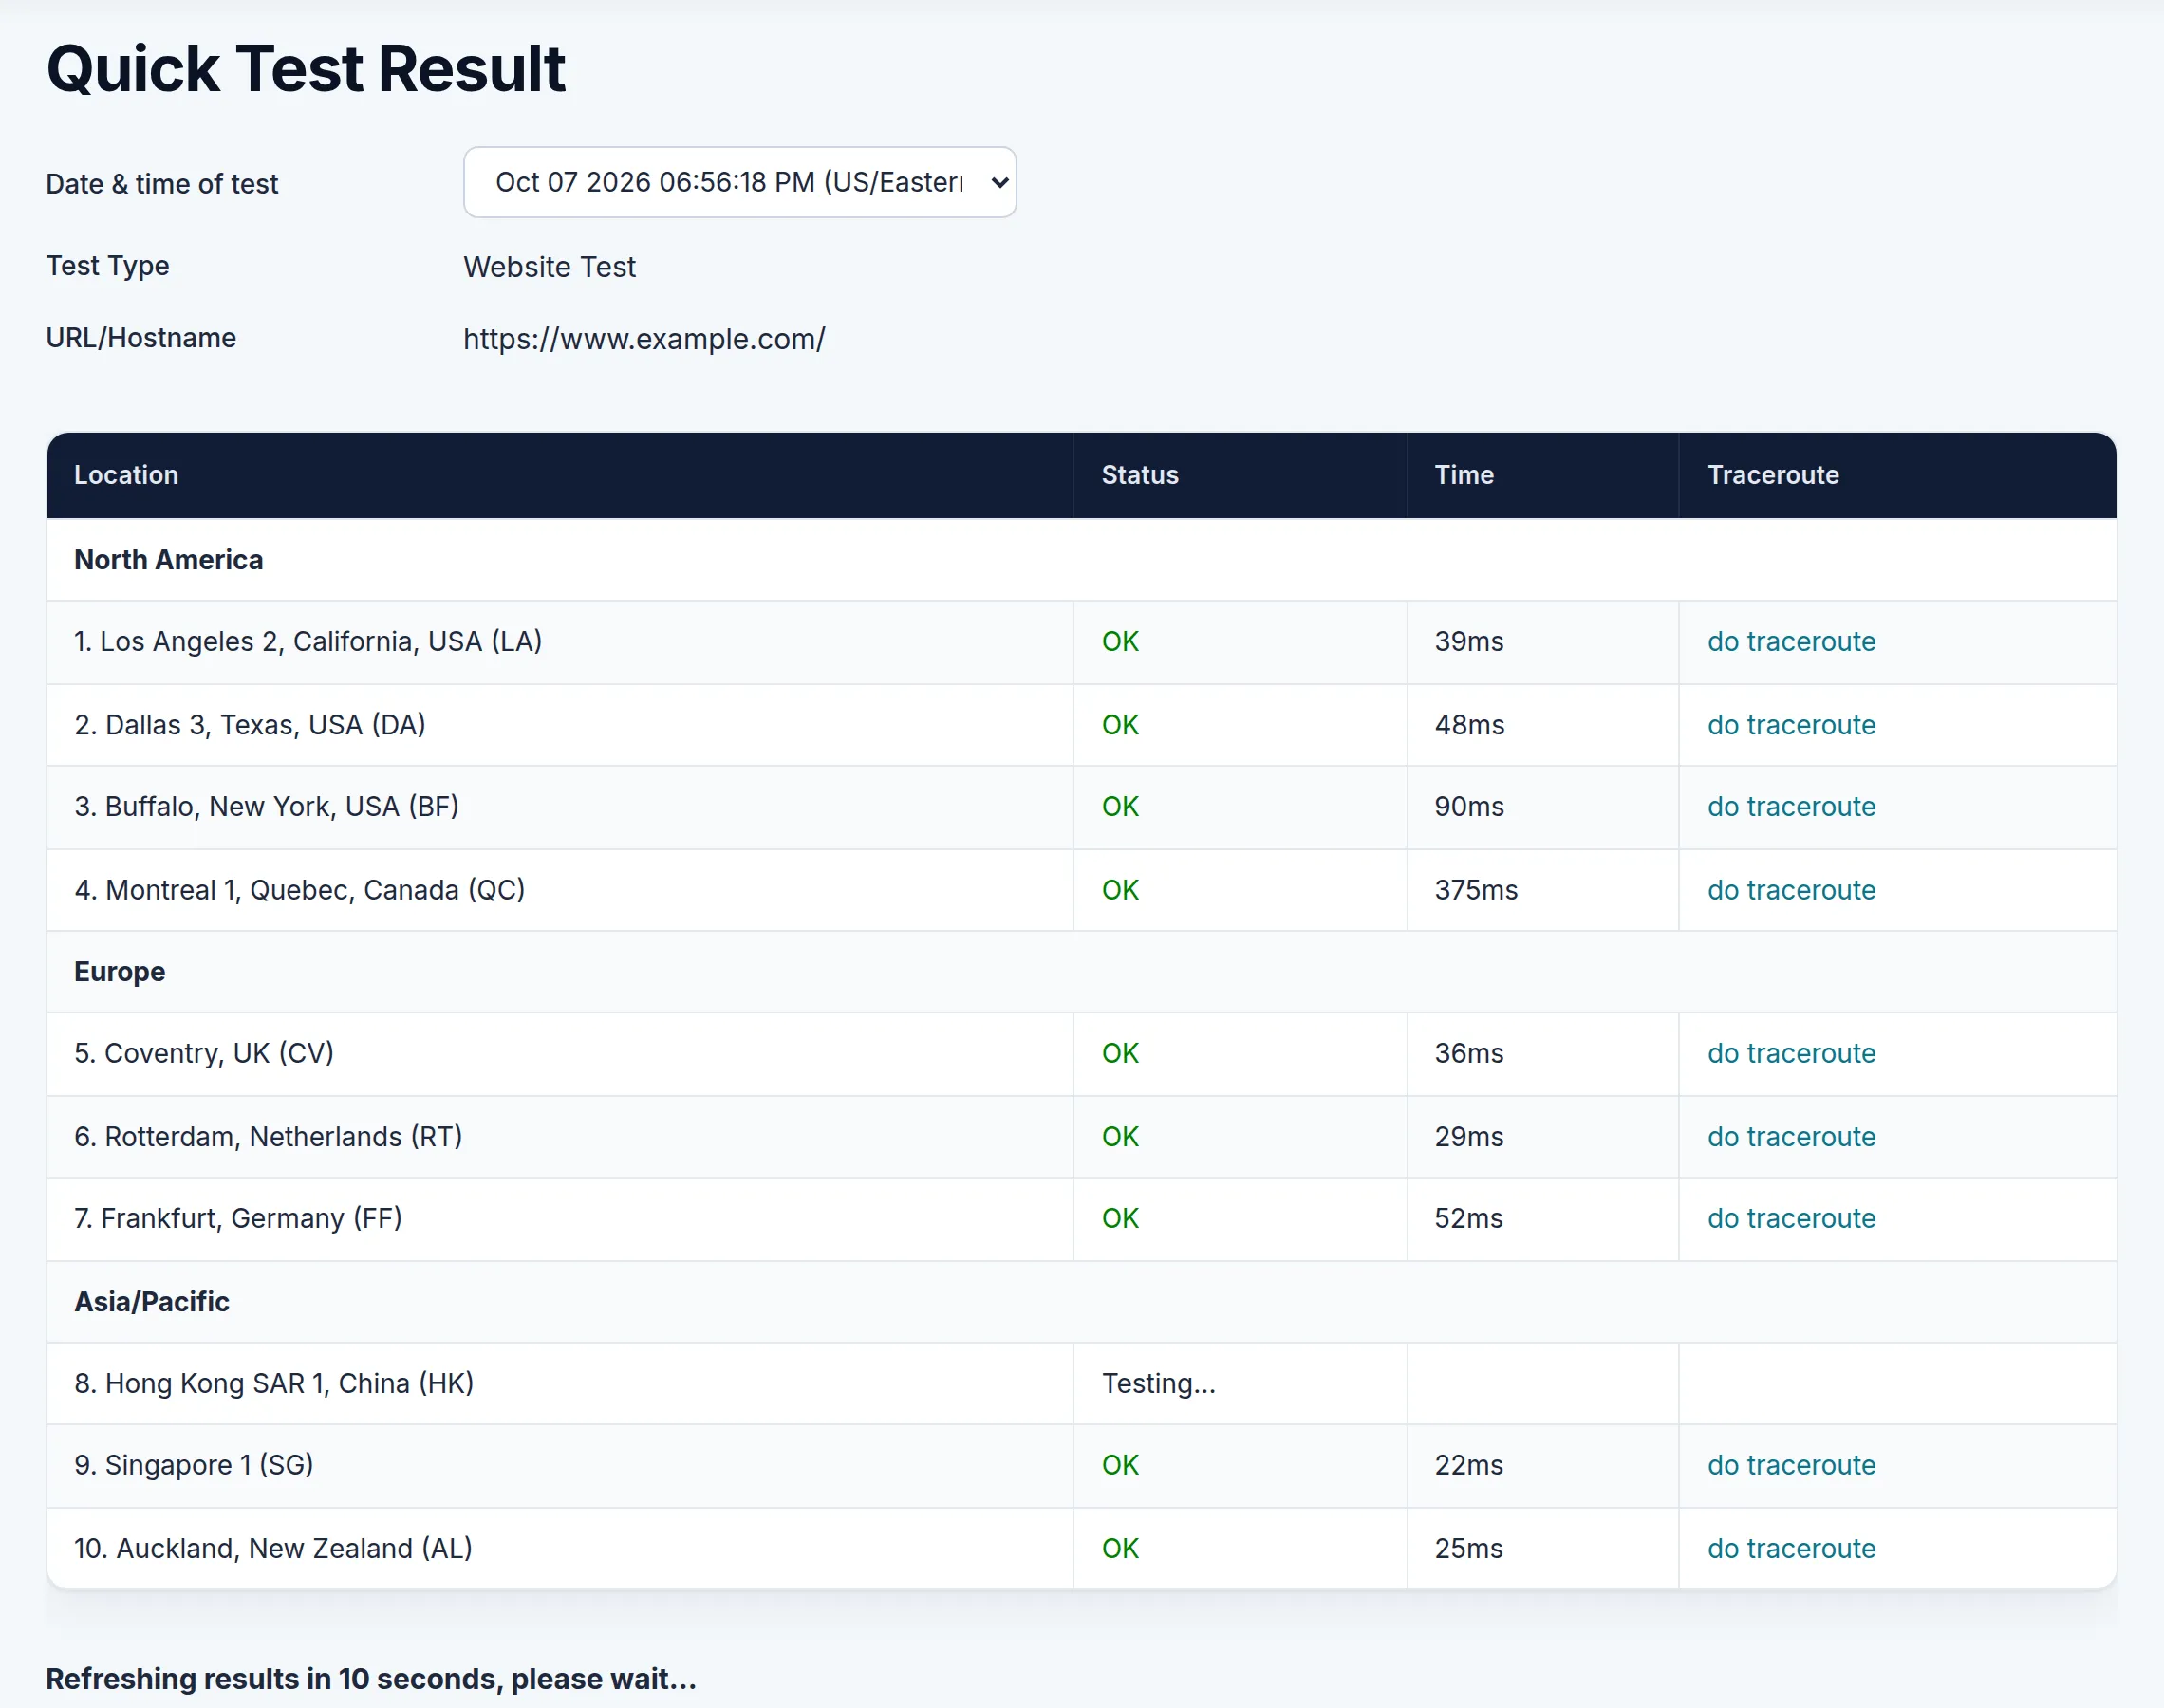Screen dimensions: 2164x1708
Task: Click the Website Test value
Action: click(549, 267)
